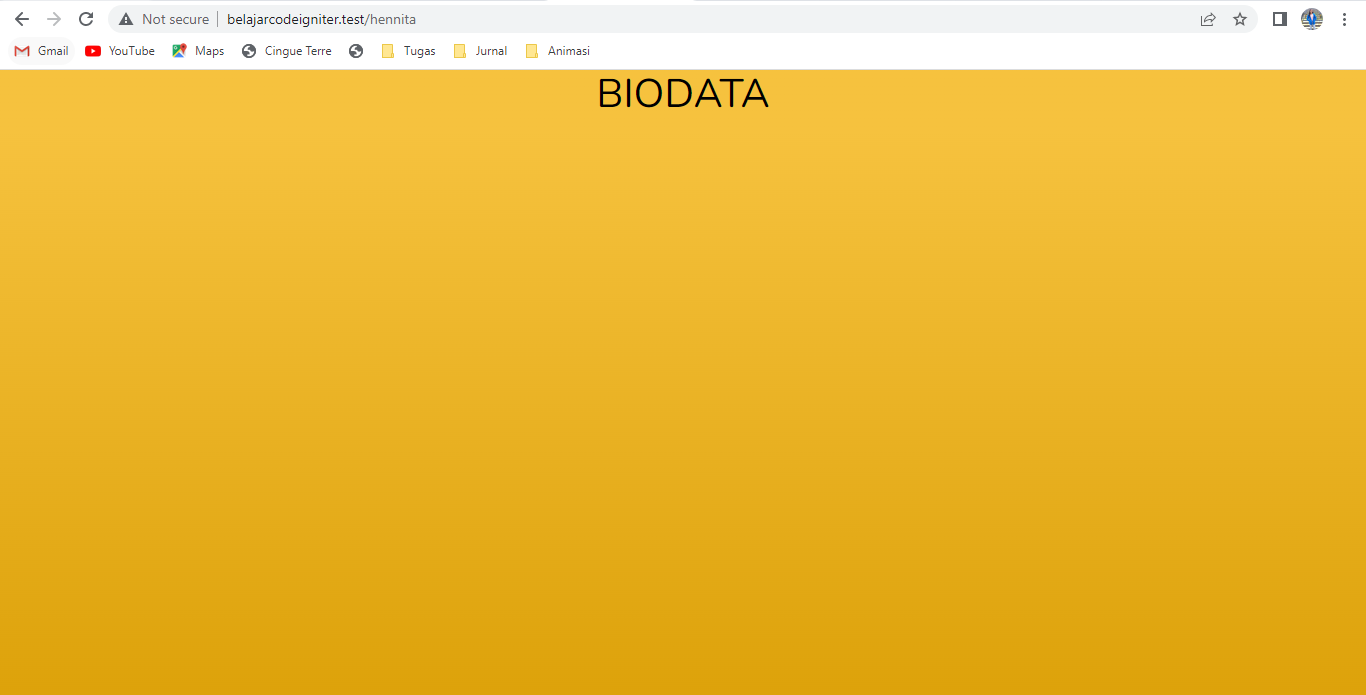1366x695 pixels.
Task: View site info via Not secure warning
Action: pos(164,19)
